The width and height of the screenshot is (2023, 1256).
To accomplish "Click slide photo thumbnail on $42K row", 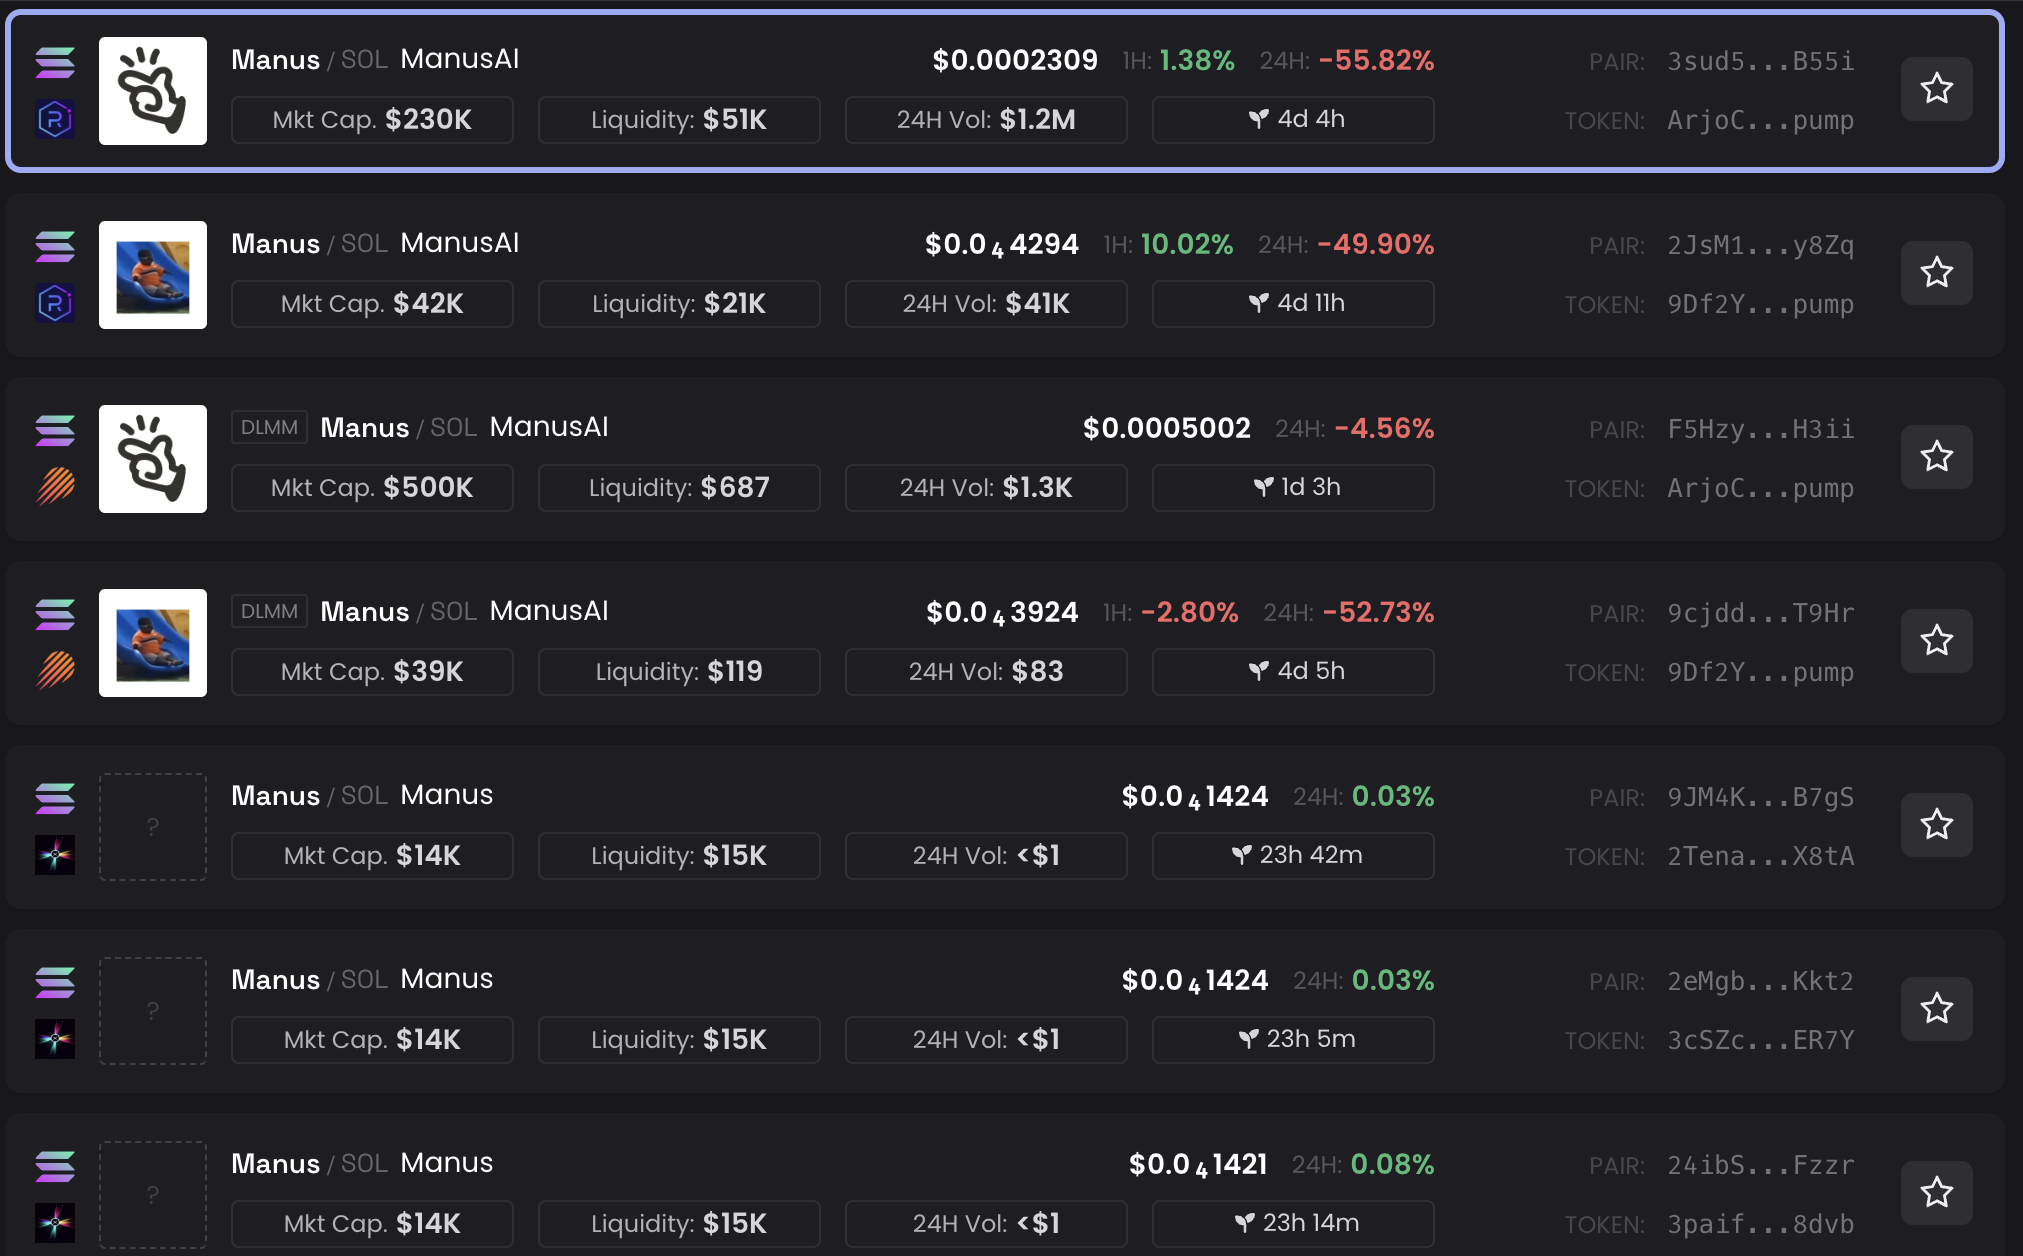I will pos(153,275).
